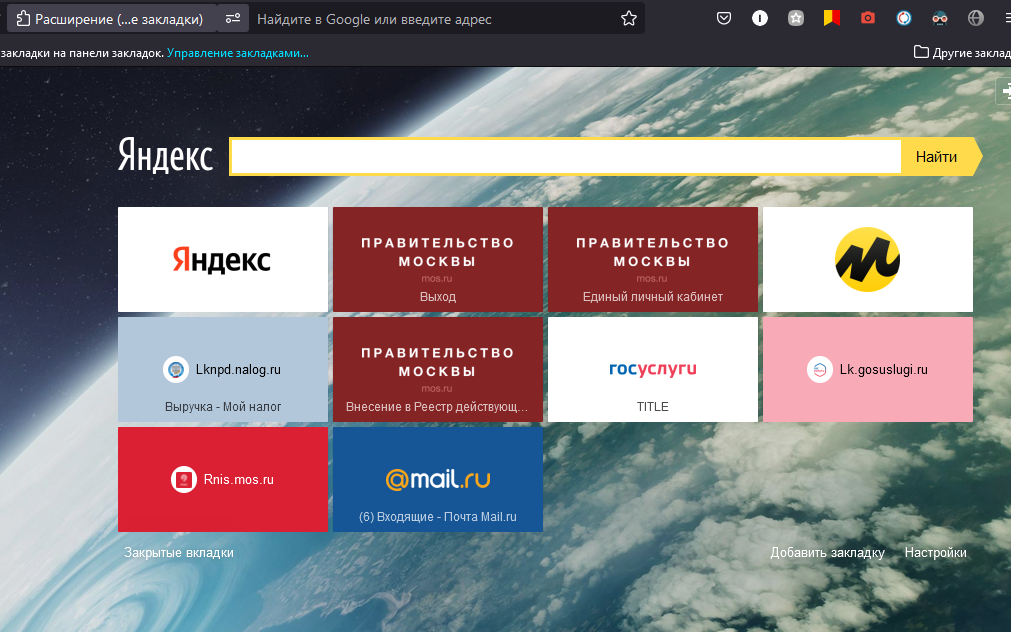This screenshot has width=1011, height=632.
Task: Open the Госуслуги TITLE tile
Action: coord(653,370)
